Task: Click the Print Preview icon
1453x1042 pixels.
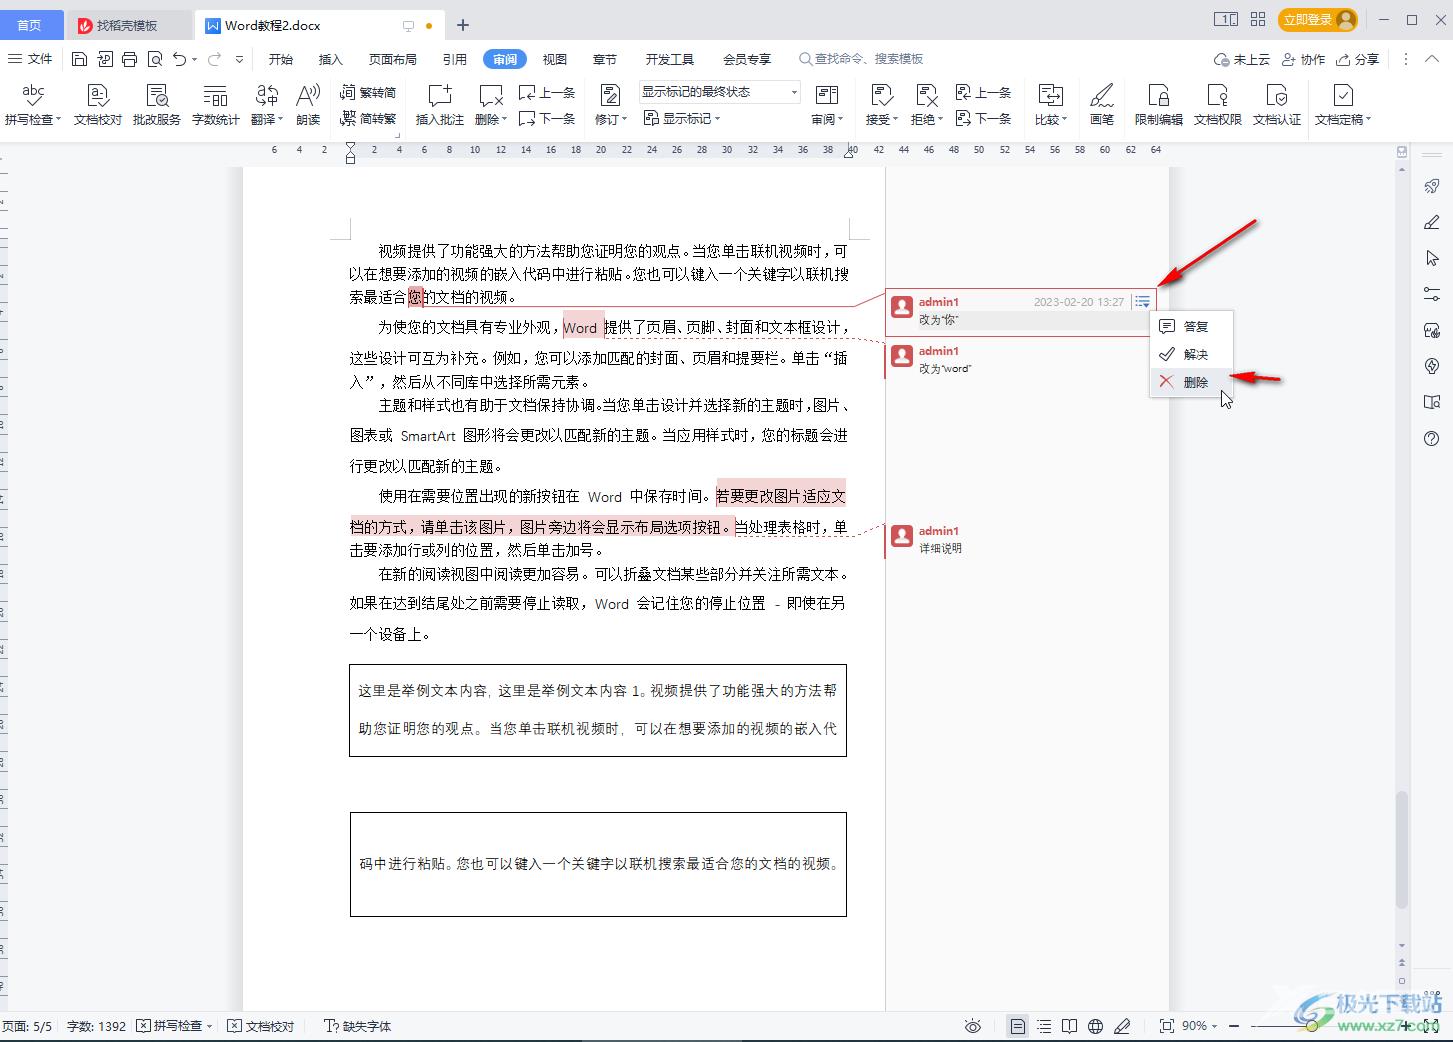Action: (x=155, y=59)
